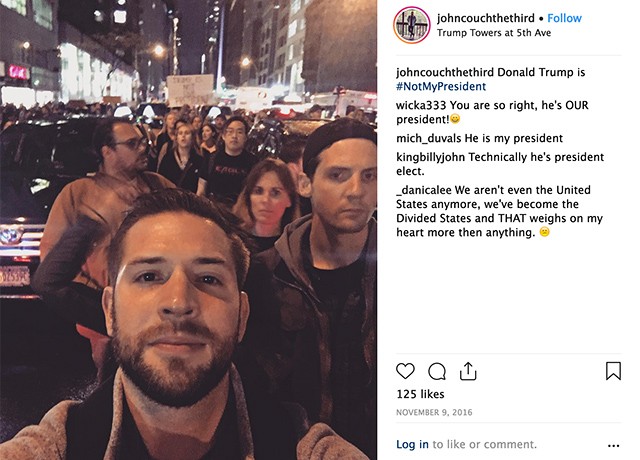The image size is (640, 460).
Task: Like the post with heart icon
Action: [405, 371]
